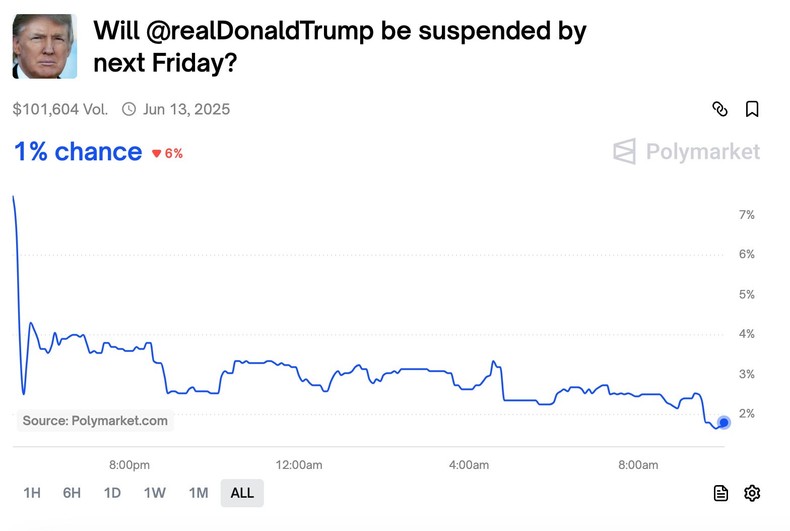Copy the market link icon

point(720,109)
